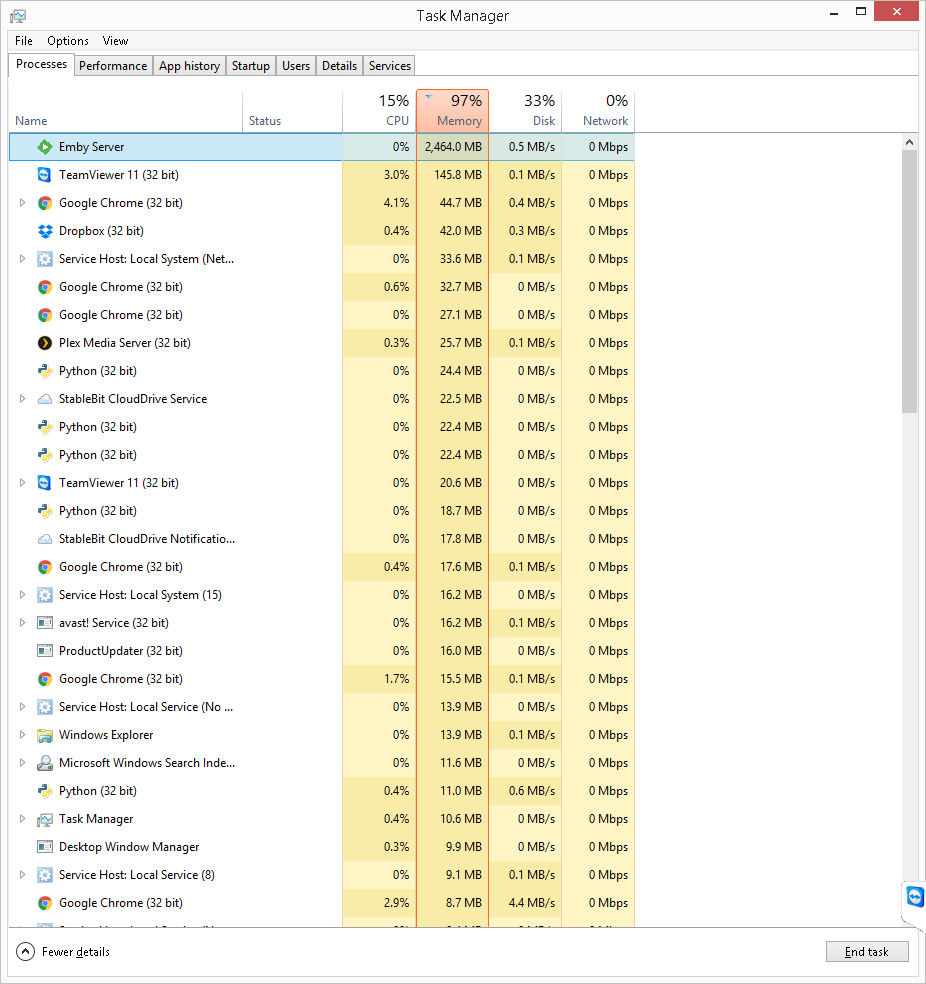The height and width of the screenshot is (984, 926).
Task: Switch to the Performance tab
Action: point(113,65)
